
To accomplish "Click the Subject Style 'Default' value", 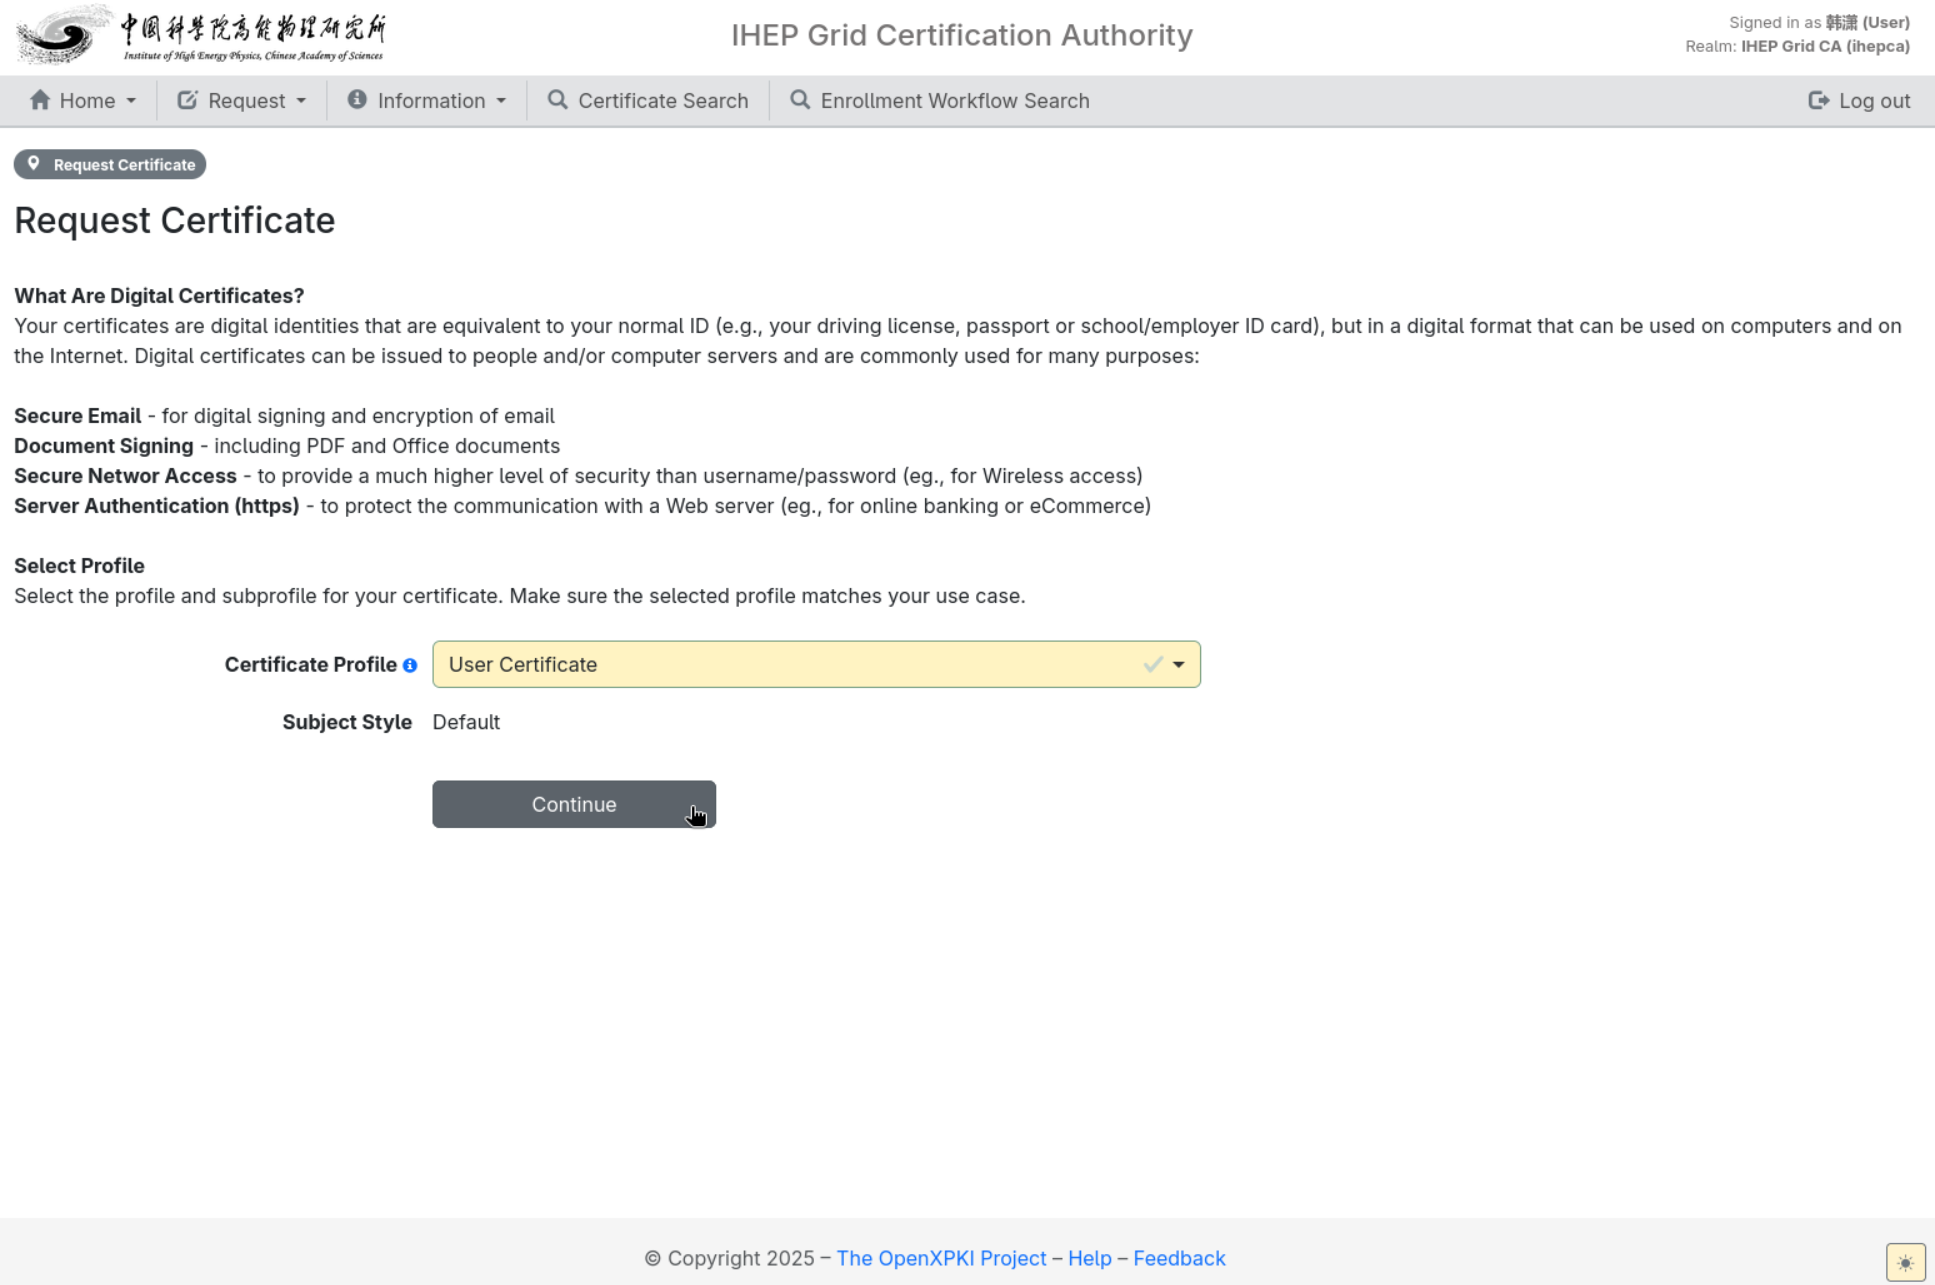I will (466, 722).
